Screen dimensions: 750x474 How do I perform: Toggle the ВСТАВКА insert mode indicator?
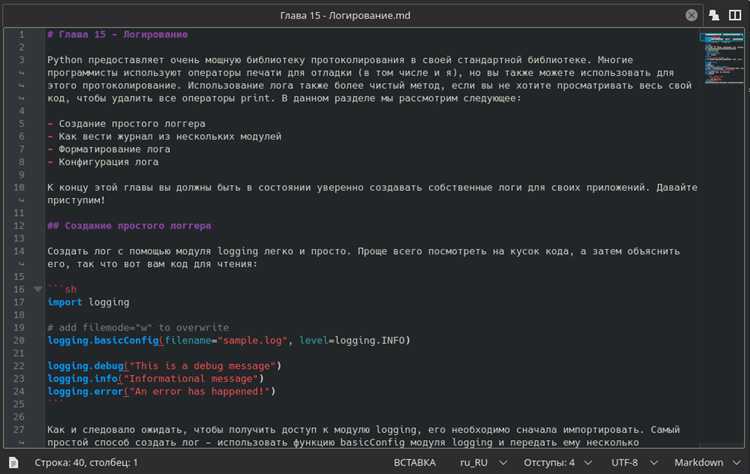point(415,462)
